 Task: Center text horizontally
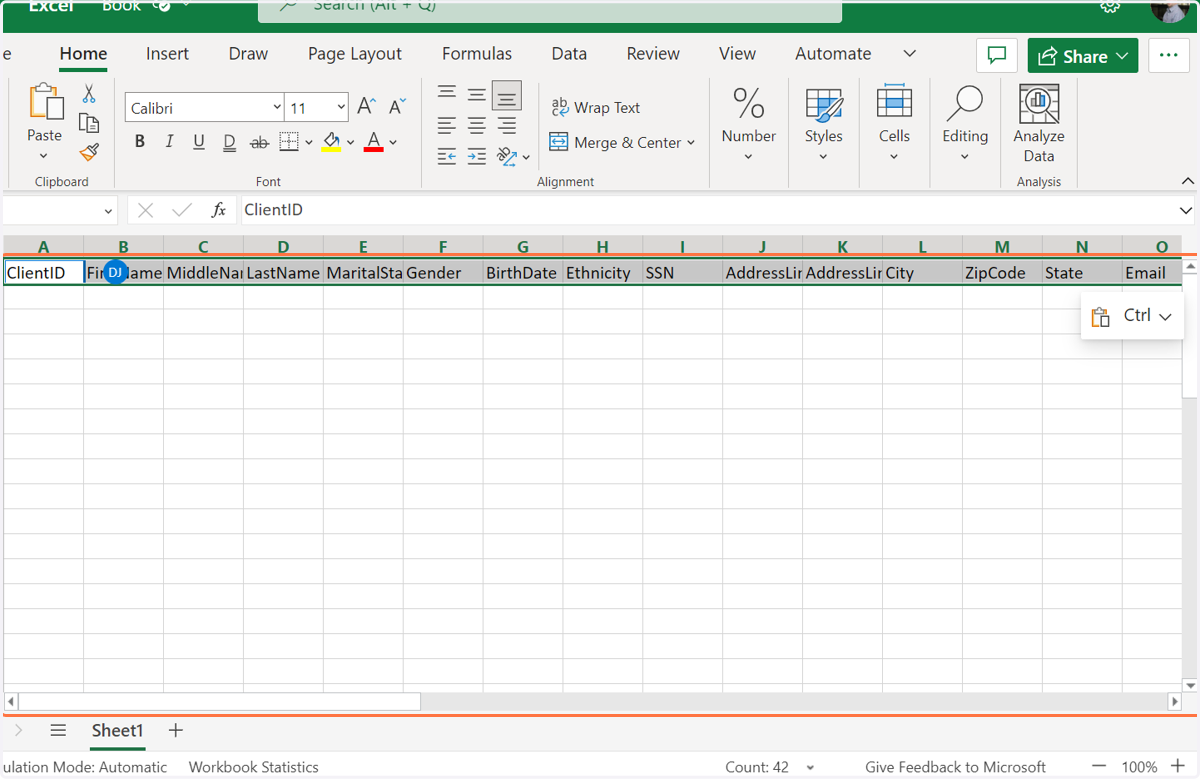pos(477,125)
